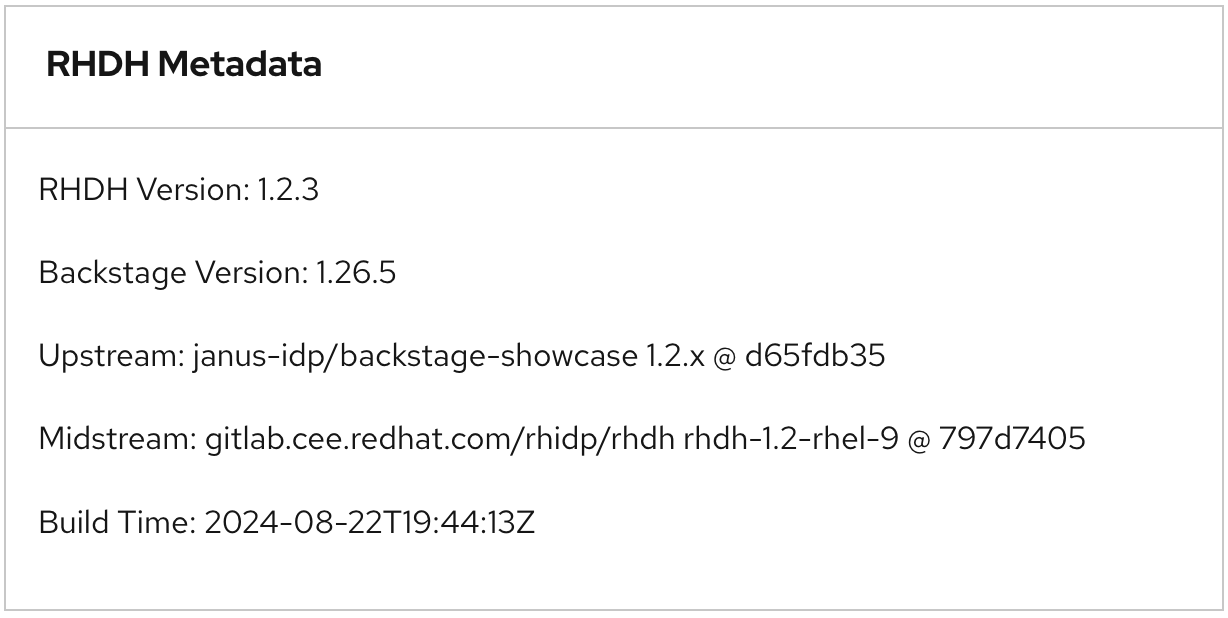Click the "Midstream:" label

(117, 438)
